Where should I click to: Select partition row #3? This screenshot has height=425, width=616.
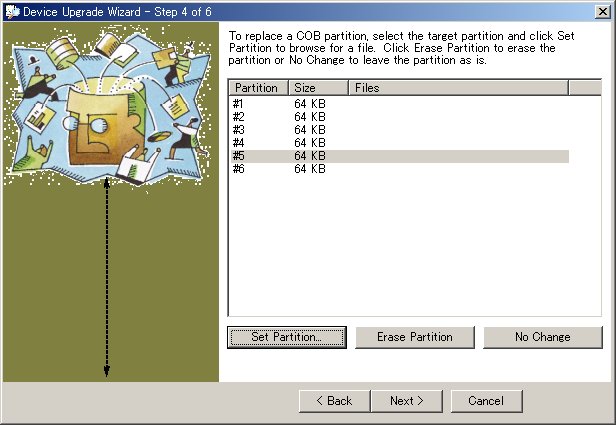coord(400,130)
